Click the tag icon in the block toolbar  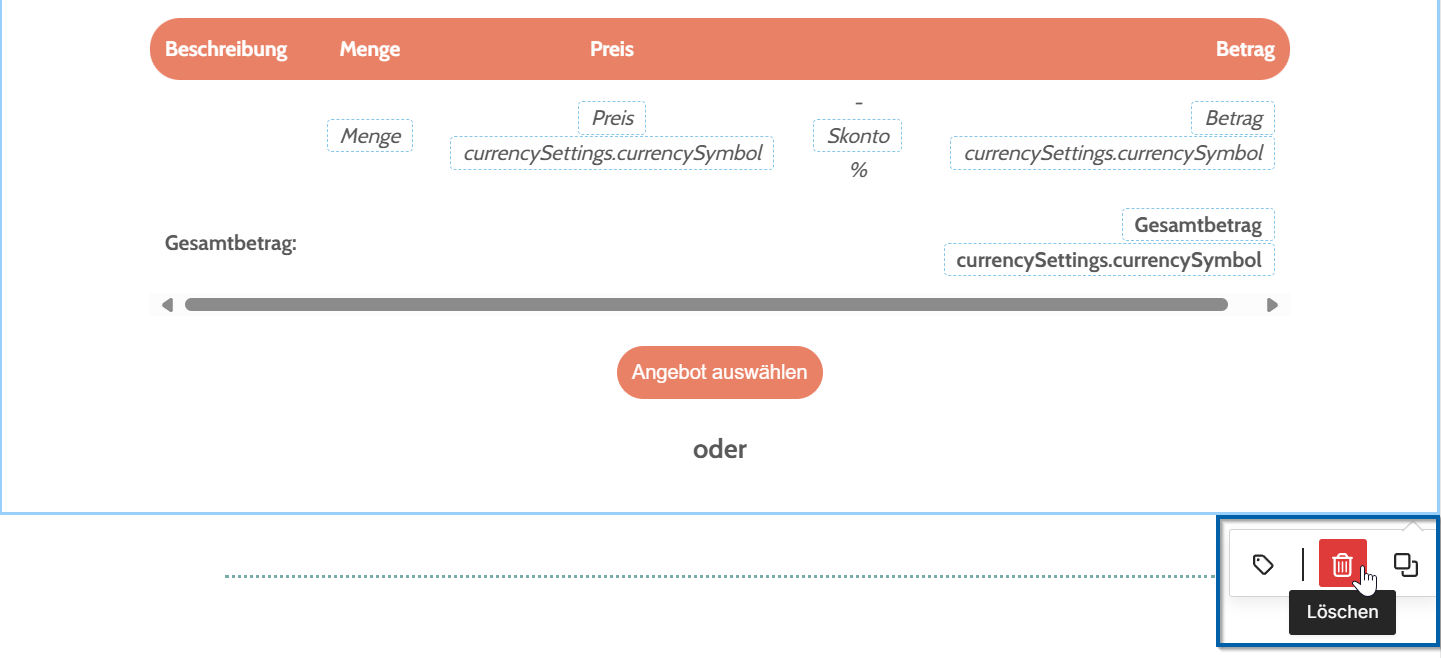tap(1263, 565)
